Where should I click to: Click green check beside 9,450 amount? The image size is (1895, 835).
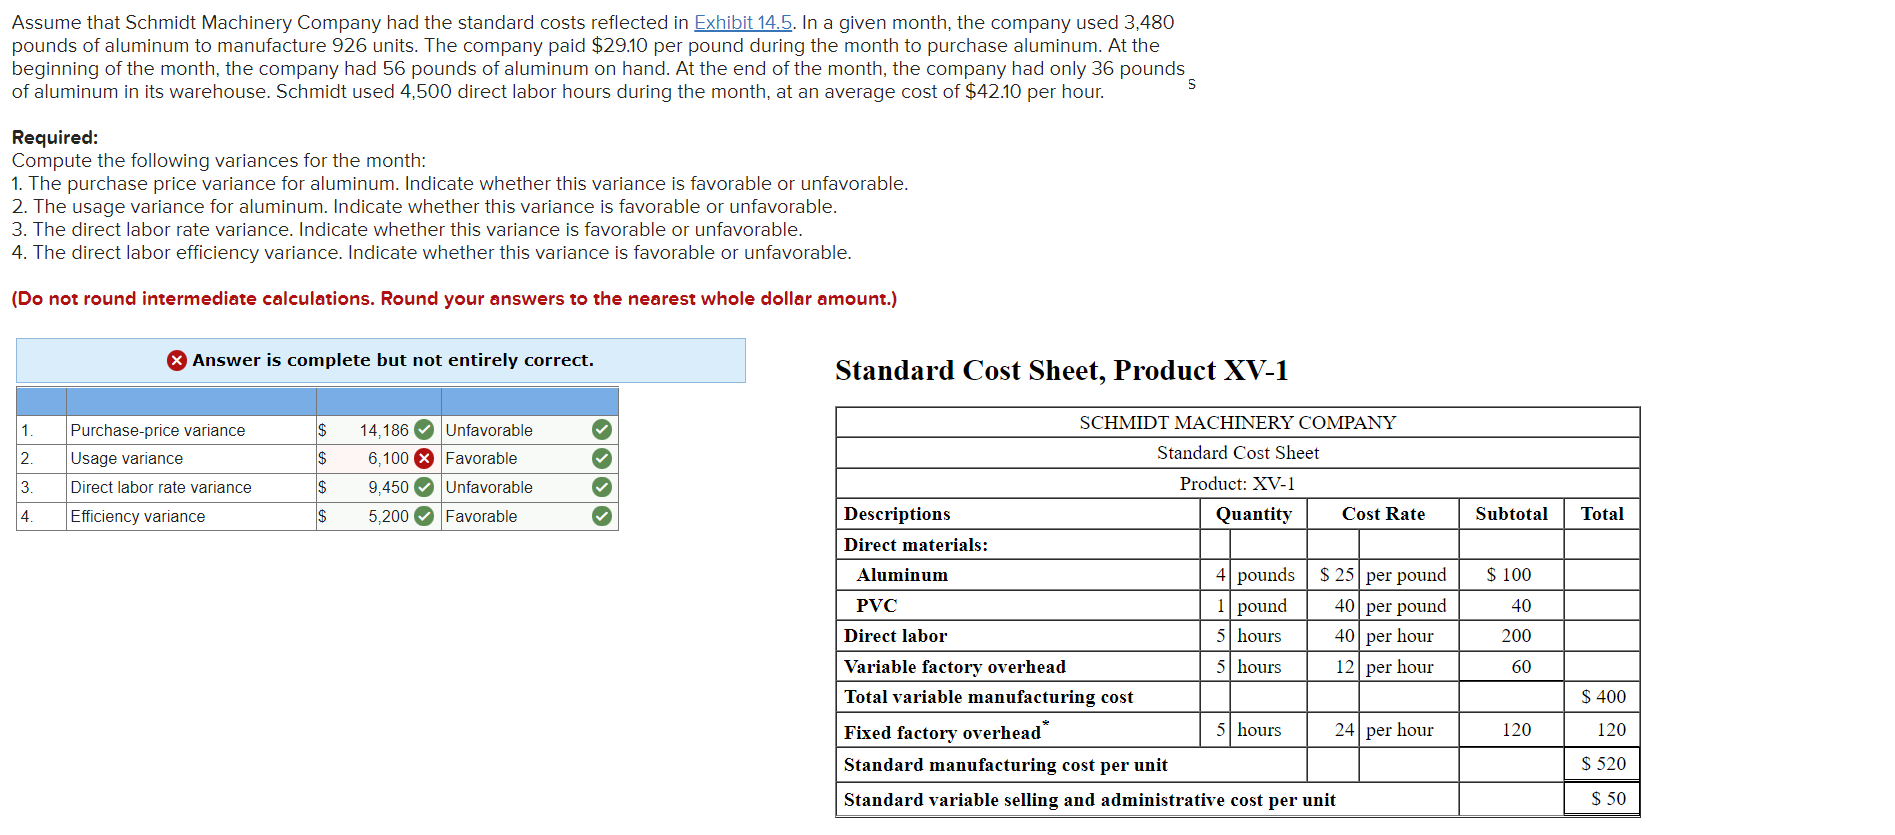click(424, 487)
